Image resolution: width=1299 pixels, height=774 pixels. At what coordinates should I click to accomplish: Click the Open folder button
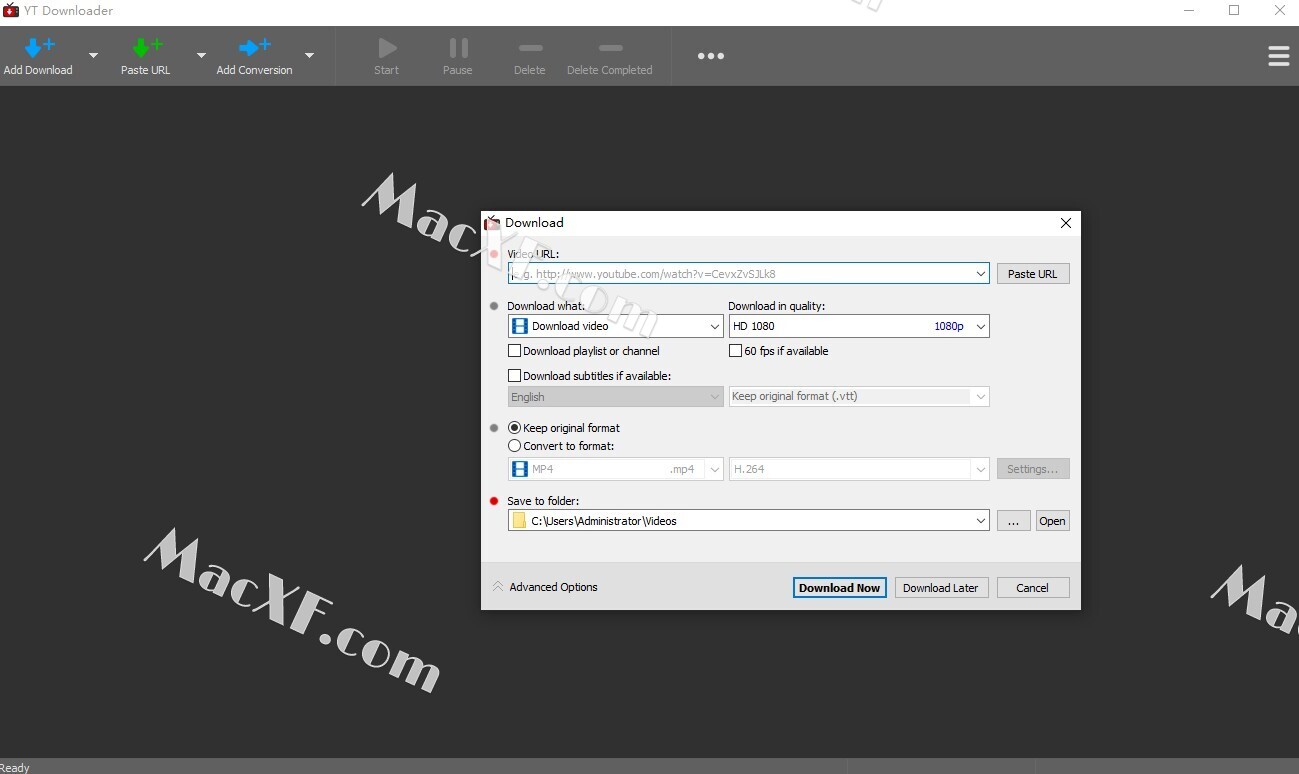[1052, 521]
